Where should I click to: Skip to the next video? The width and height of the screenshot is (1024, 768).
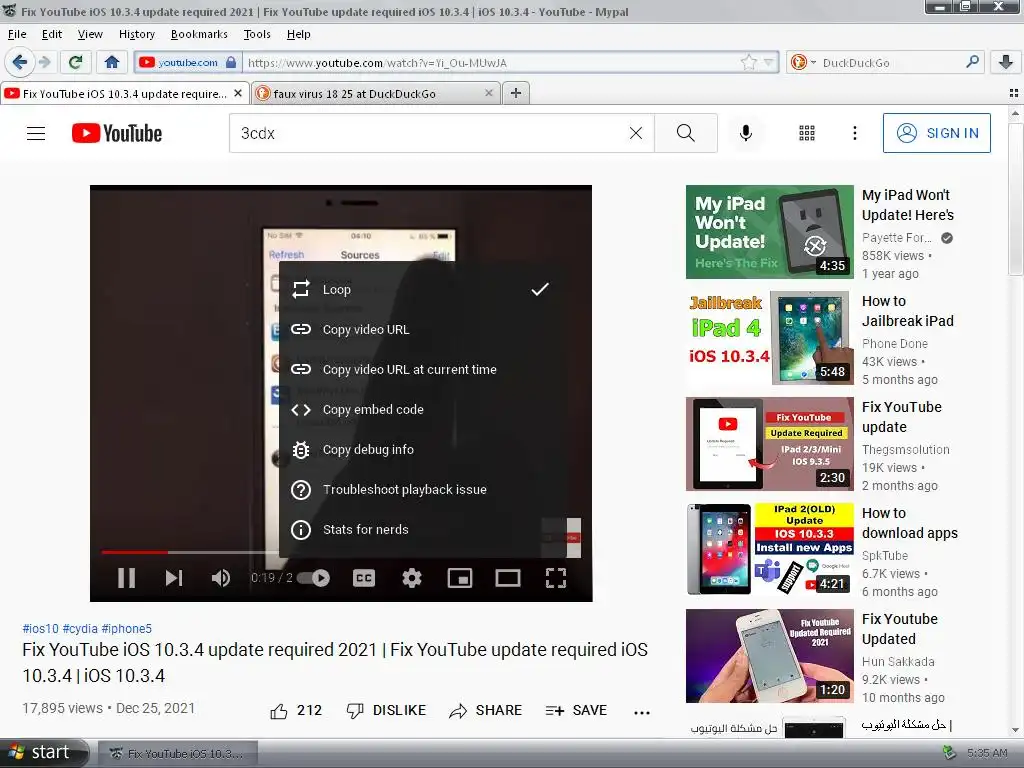(174, 578)
